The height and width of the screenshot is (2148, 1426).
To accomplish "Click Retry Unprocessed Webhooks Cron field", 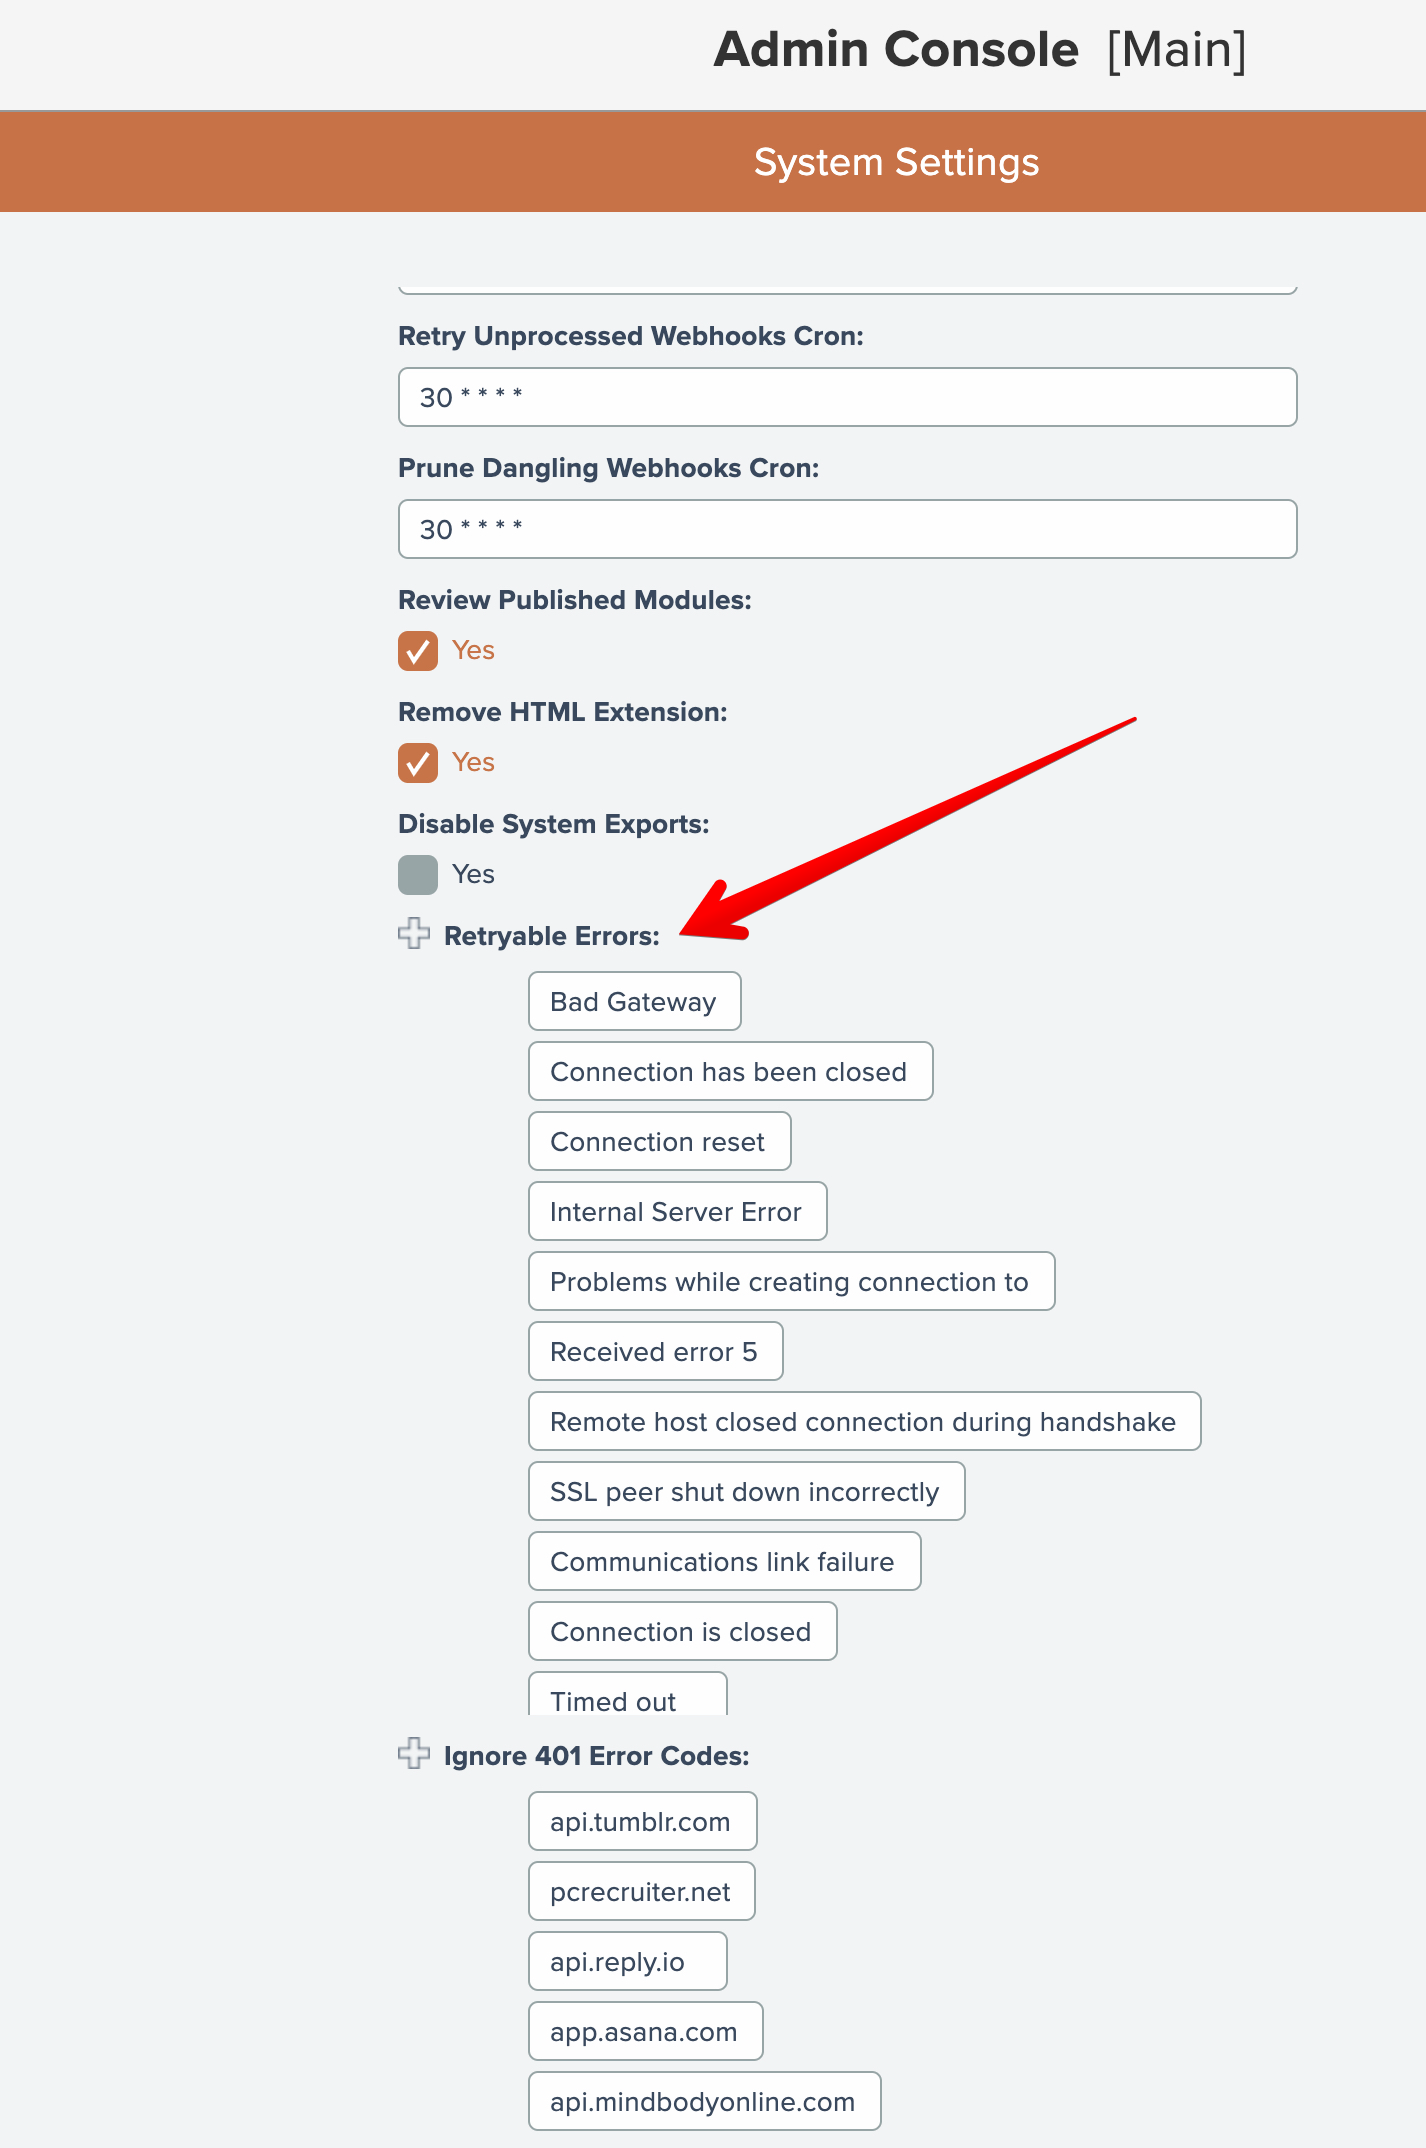I will point(847,397).
